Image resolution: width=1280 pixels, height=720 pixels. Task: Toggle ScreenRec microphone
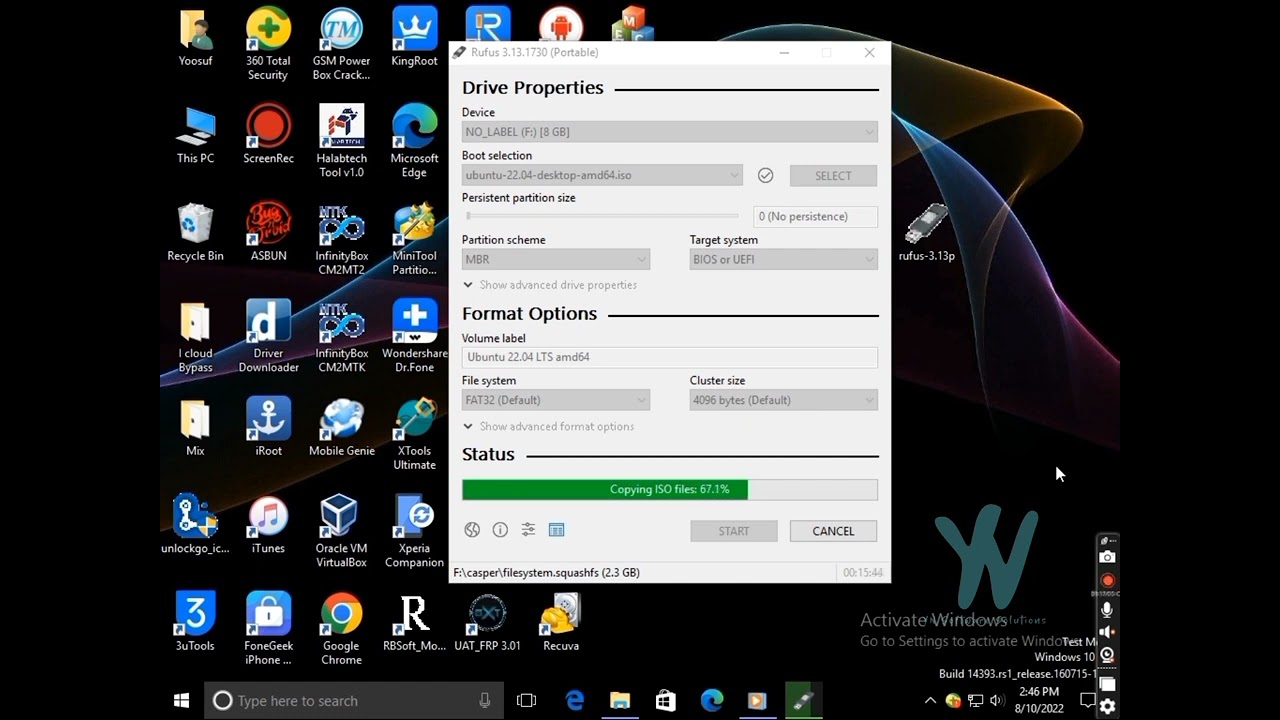(1107, 609)
